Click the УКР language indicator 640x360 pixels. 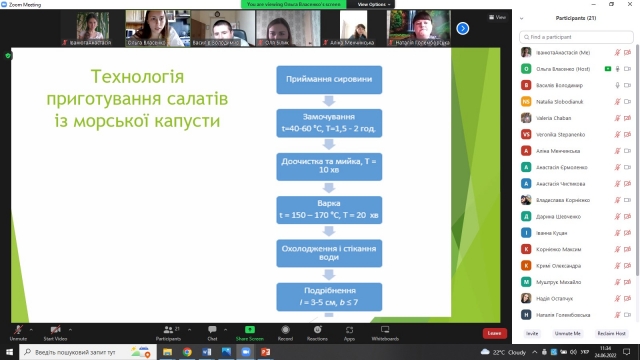click(x=585, y=352)
